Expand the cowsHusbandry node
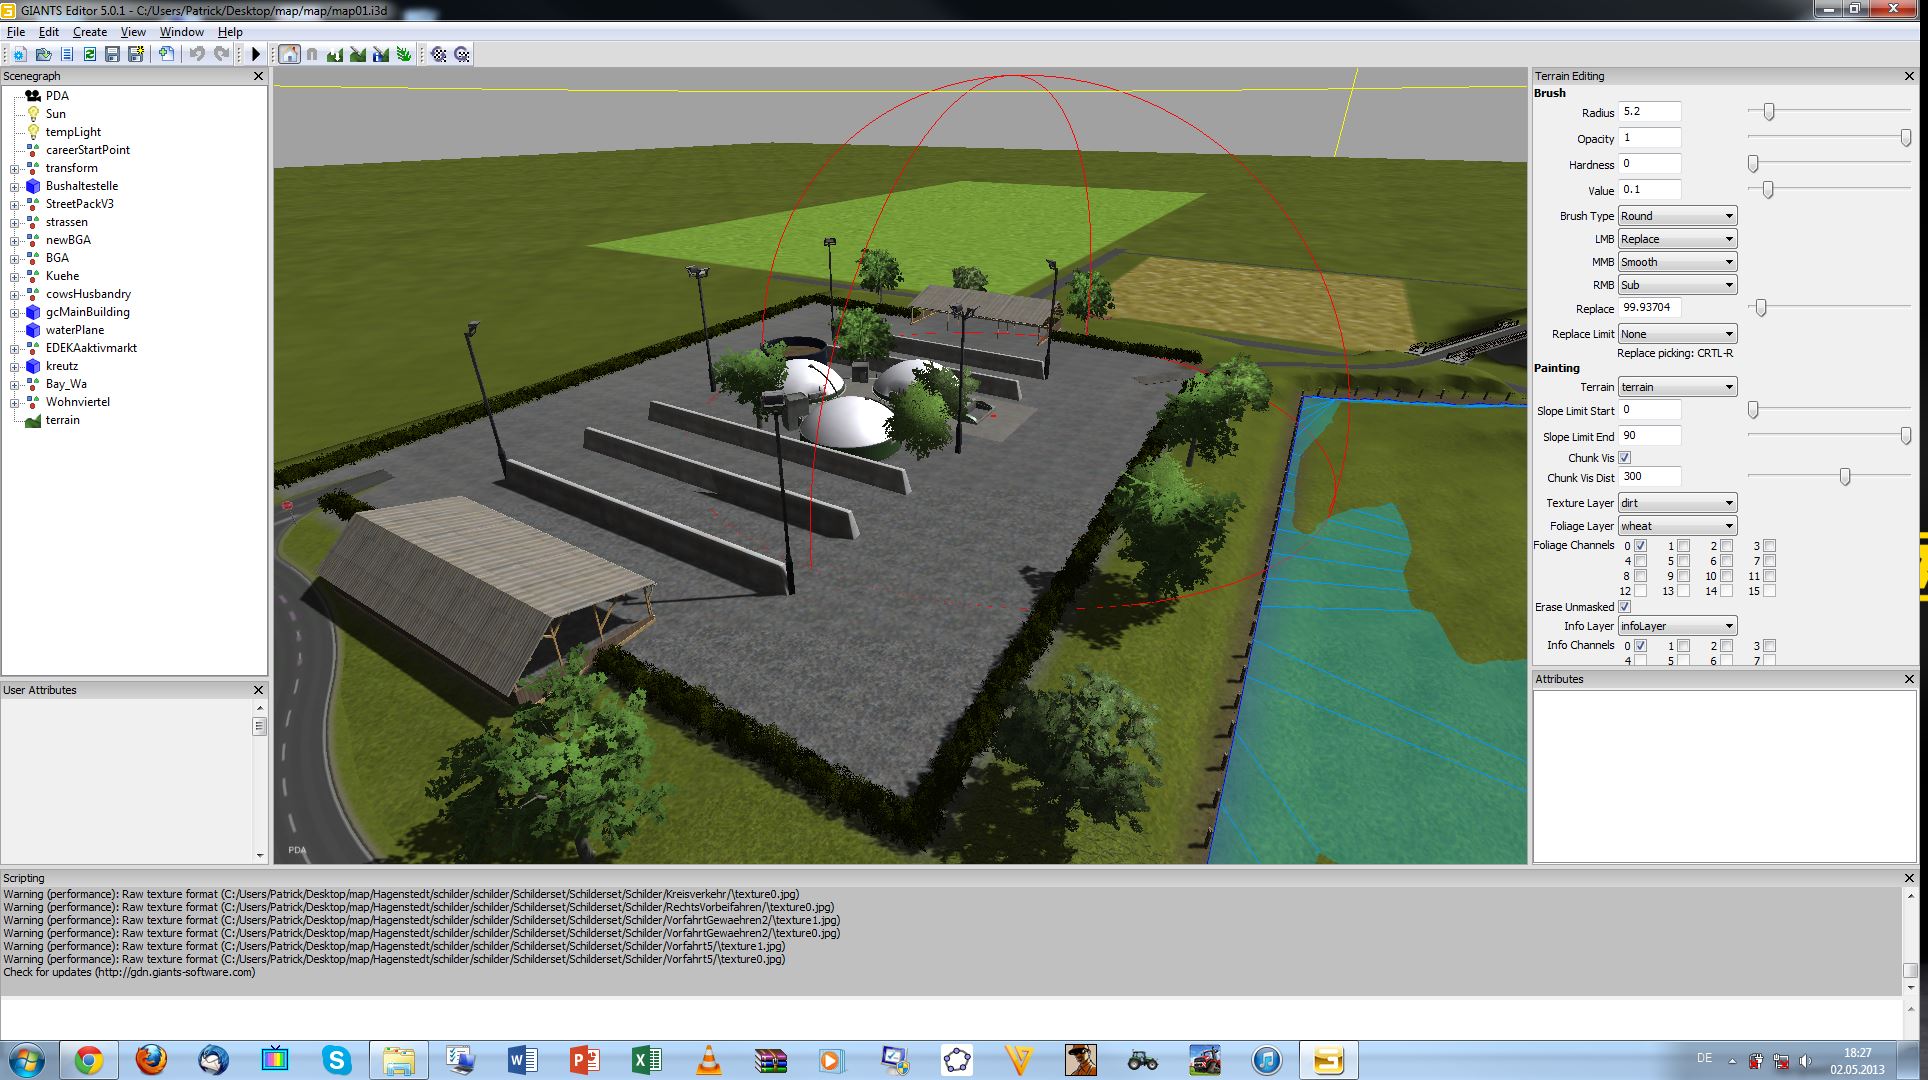The width and height of the screenshot is (1928, 1080). click(15, 295)
